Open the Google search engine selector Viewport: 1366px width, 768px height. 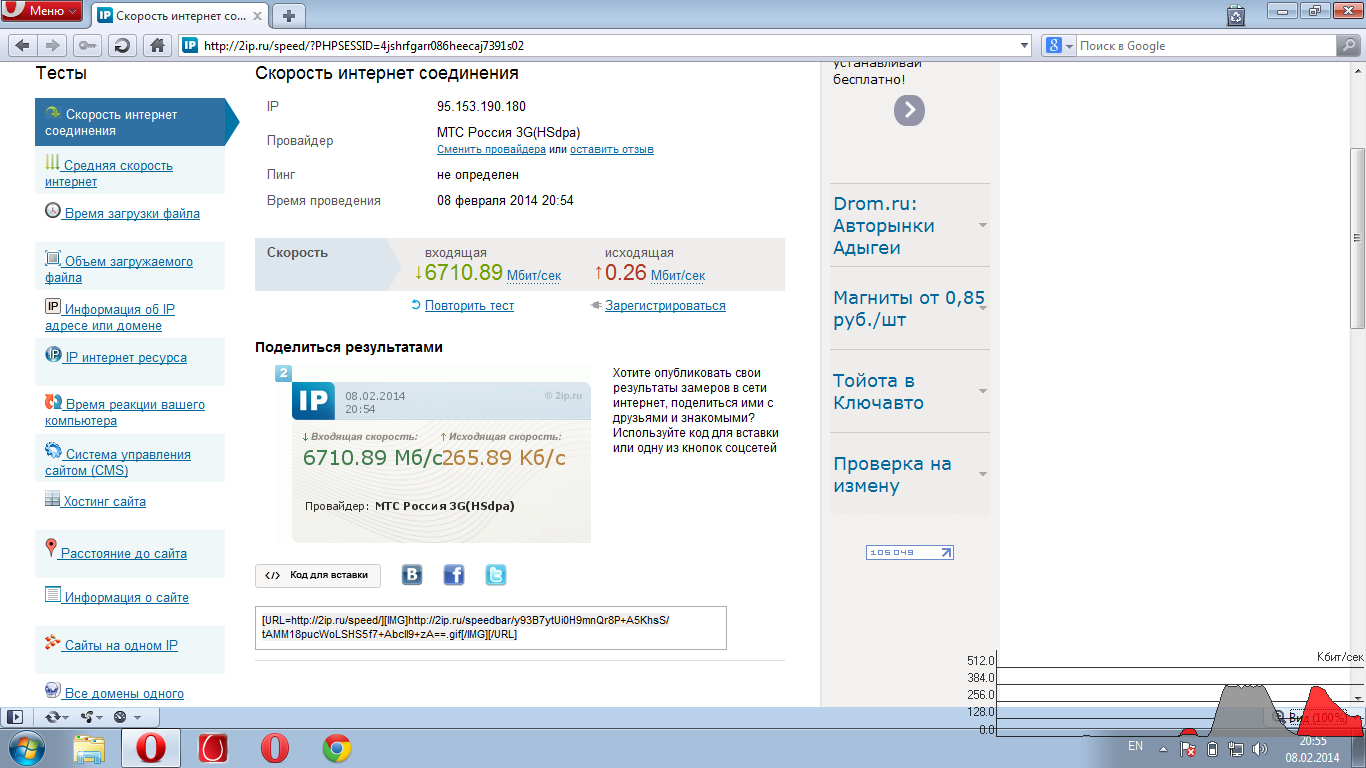[x=1059, y=45]
